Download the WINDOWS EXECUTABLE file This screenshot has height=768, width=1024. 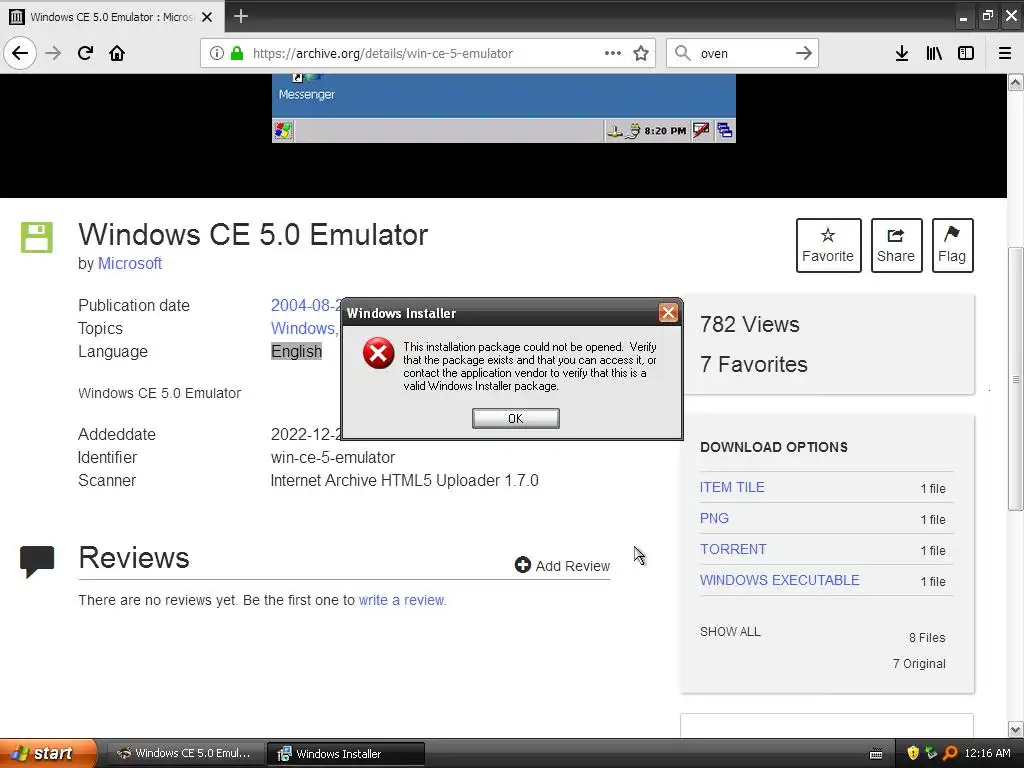[779, 580]
